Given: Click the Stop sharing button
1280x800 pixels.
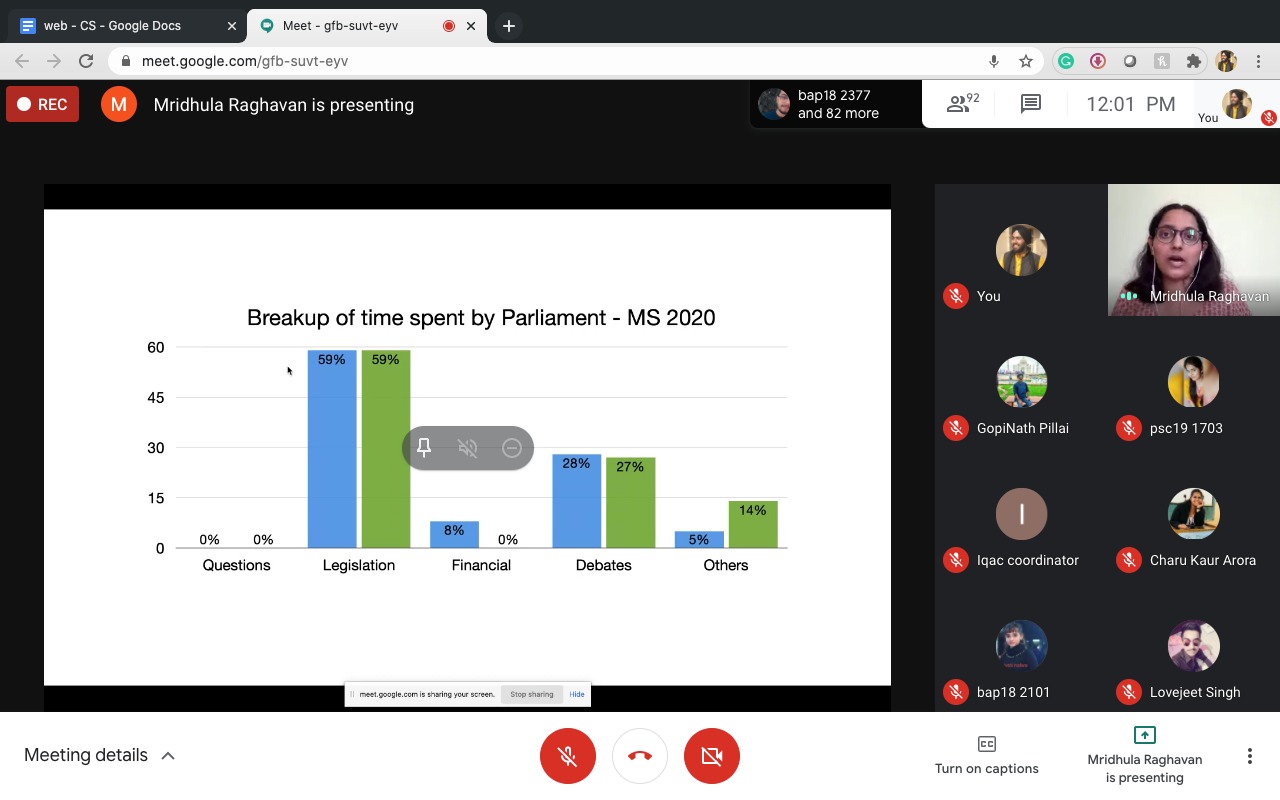Looking at the screenshot, I should pyautogui.click(x=531, y=694).
